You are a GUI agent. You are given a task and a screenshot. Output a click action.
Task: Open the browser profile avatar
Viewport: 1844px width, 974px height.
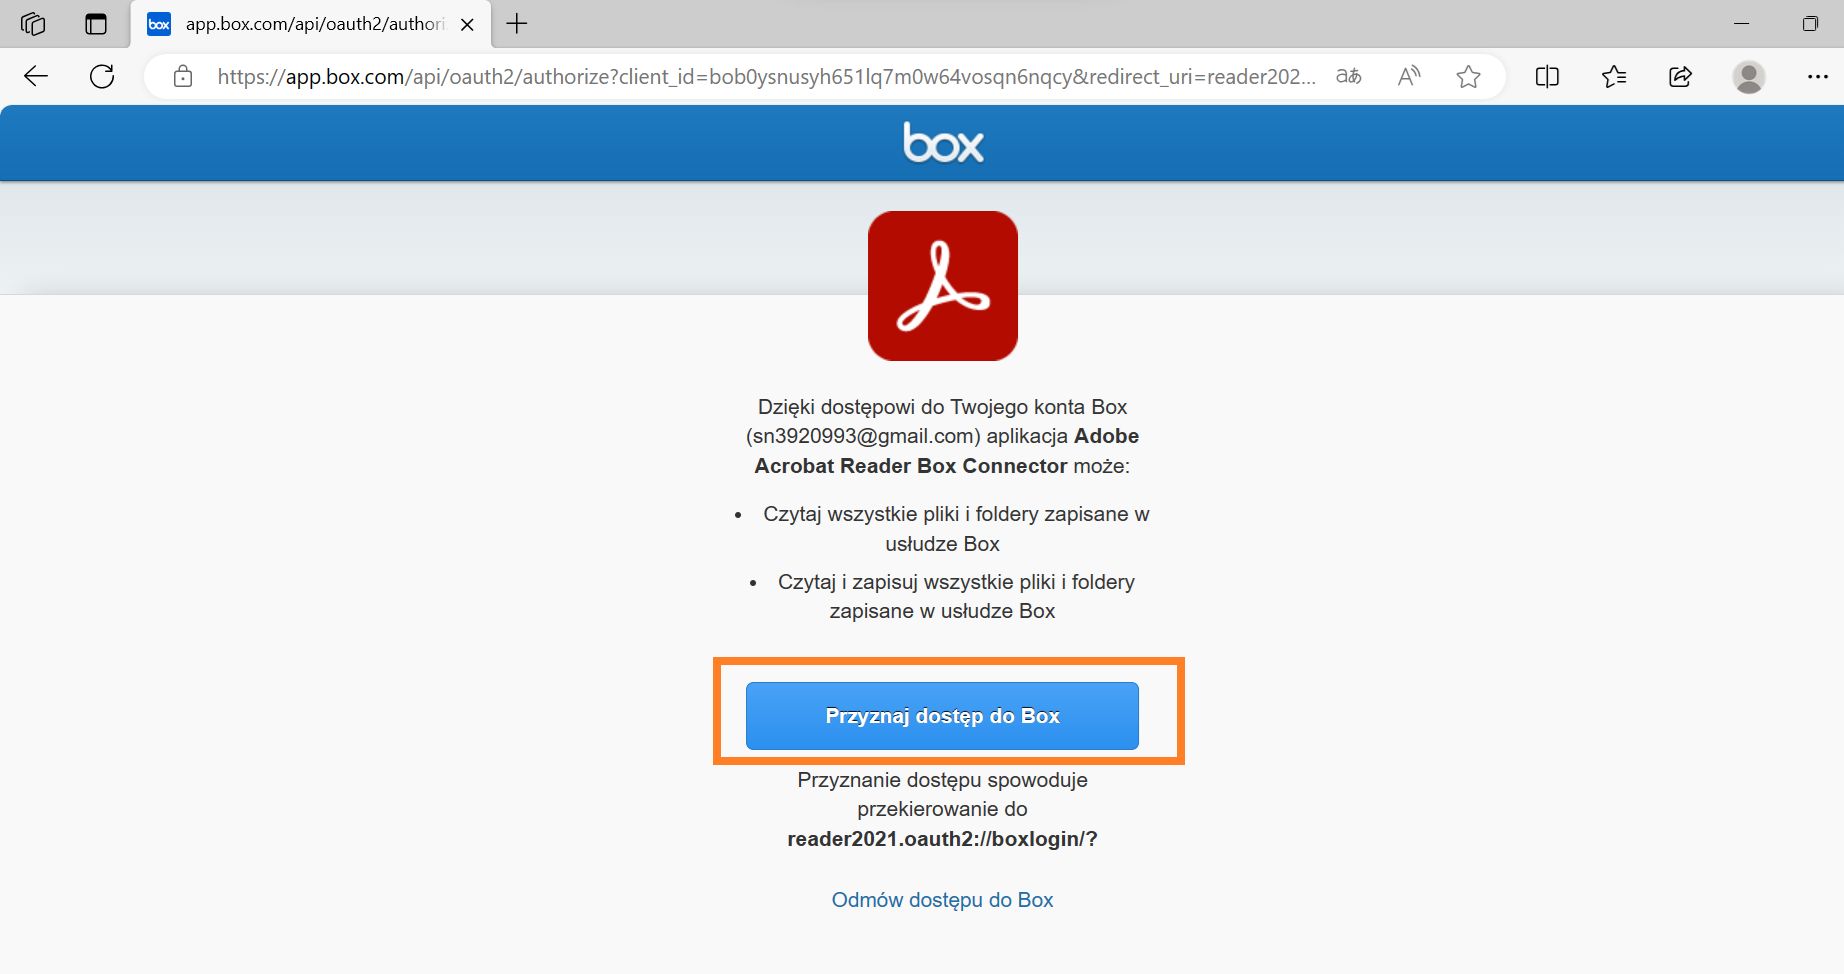coord(1748,75)
